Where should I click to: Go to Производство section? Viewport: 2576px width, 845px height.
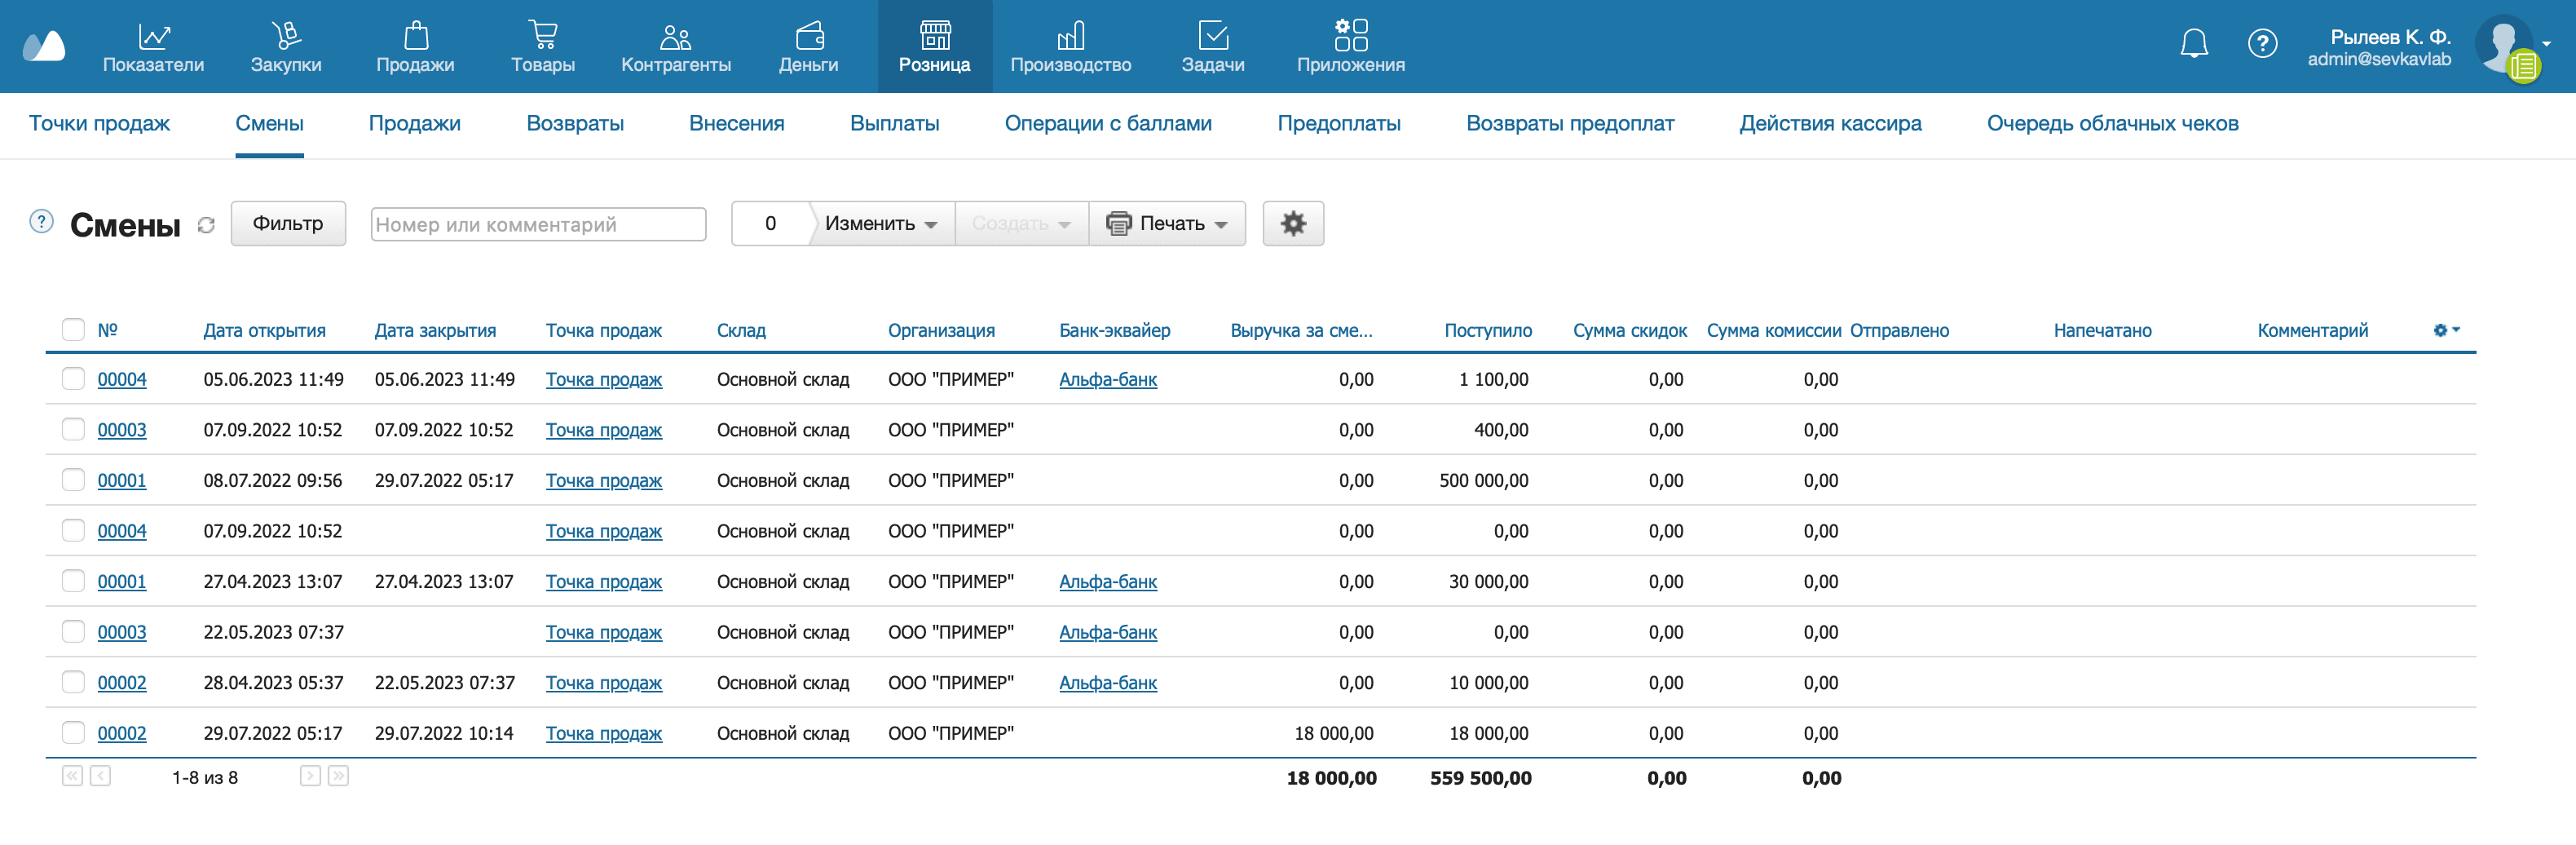[x=1070, y=47]
